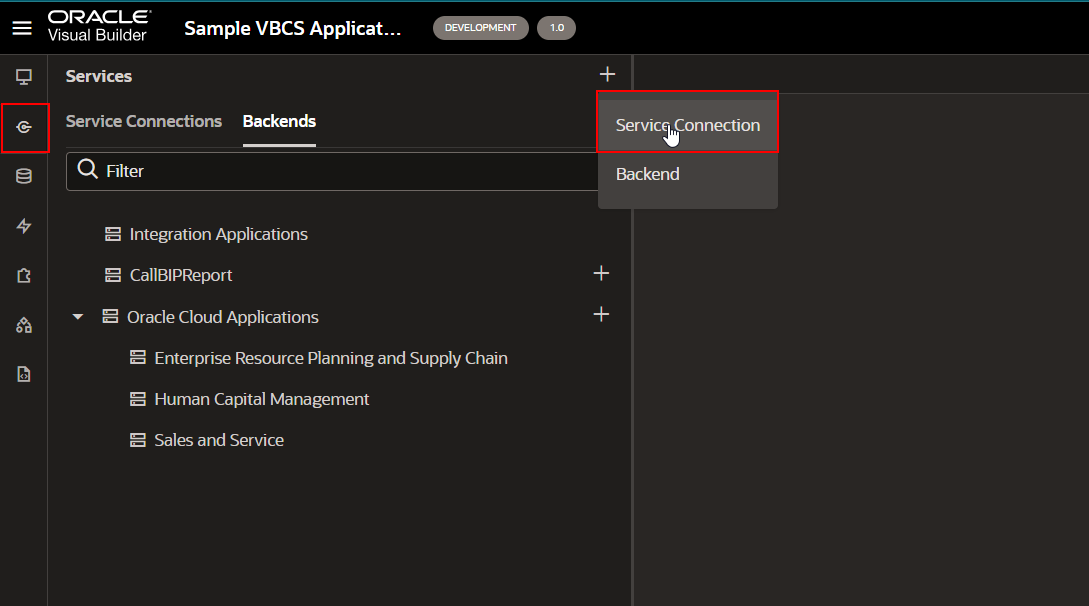Click the Services panel heading
The width and height of the screenshot is (1089, 606).
pyautogui.click(x=99, y=76)
